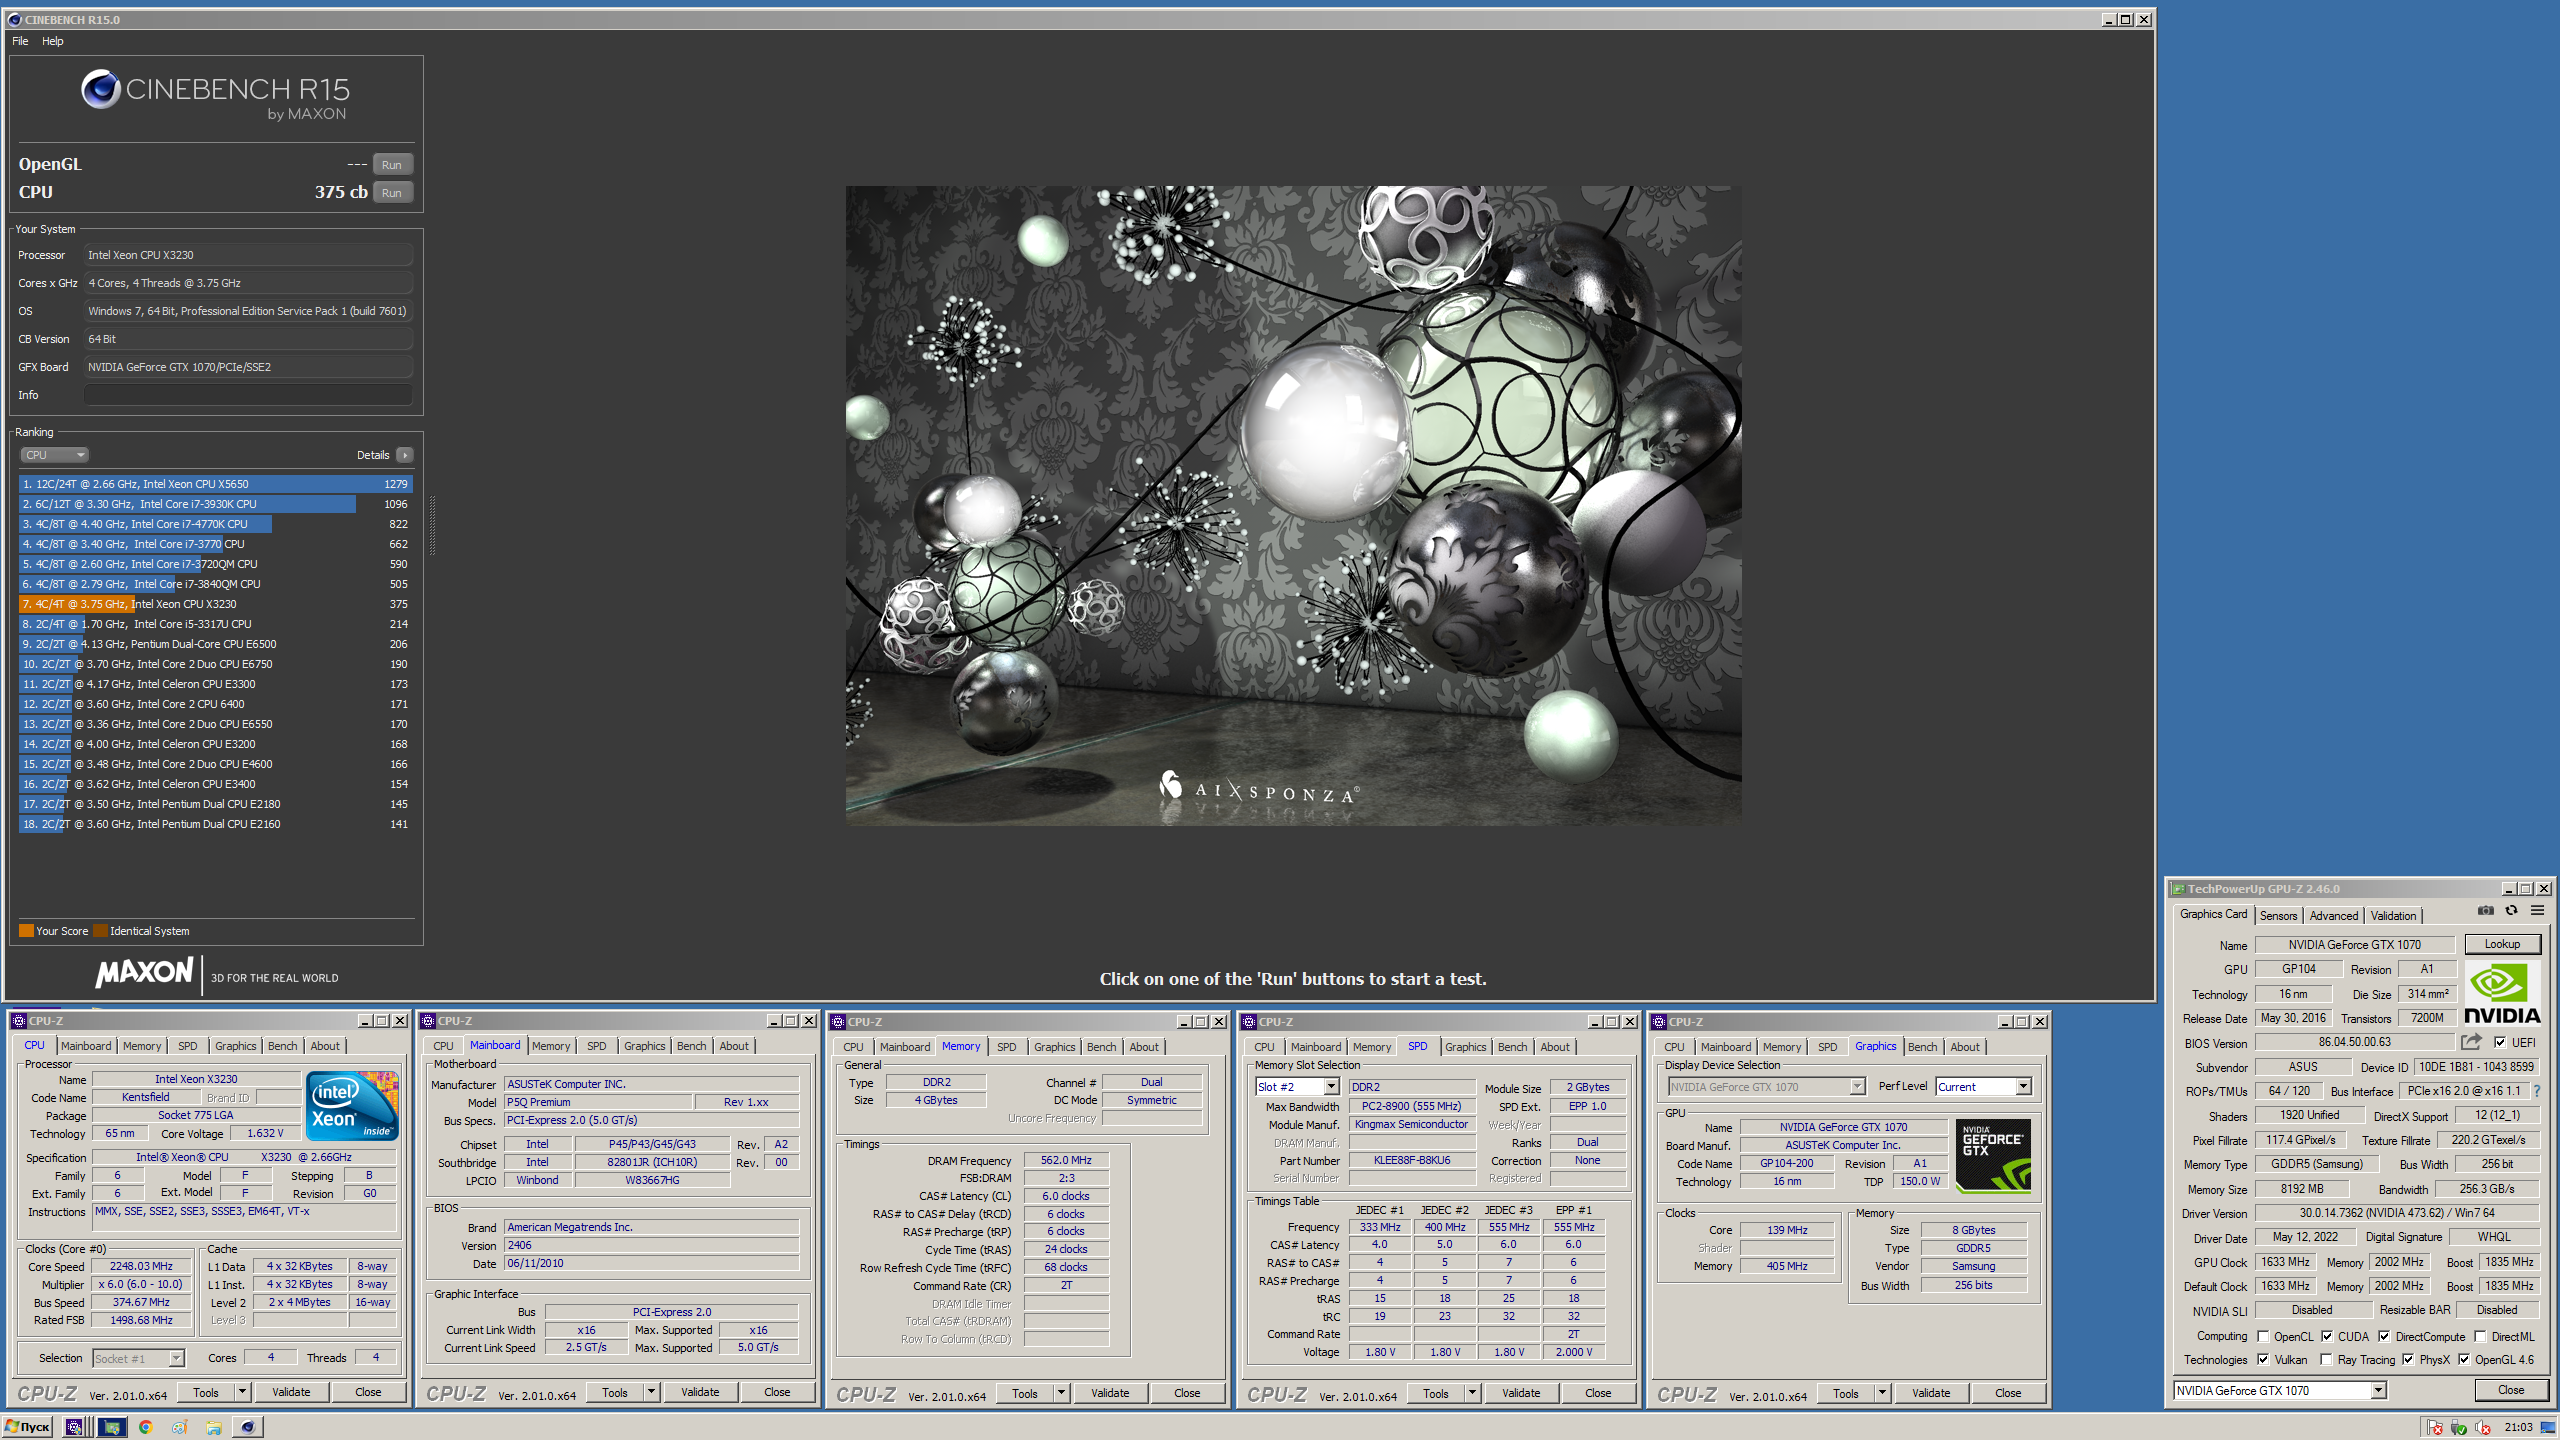Click the GPU-Z icon on the taskbar
The height and width of the screenshot is (1440, 2560).
point(111,1427)
